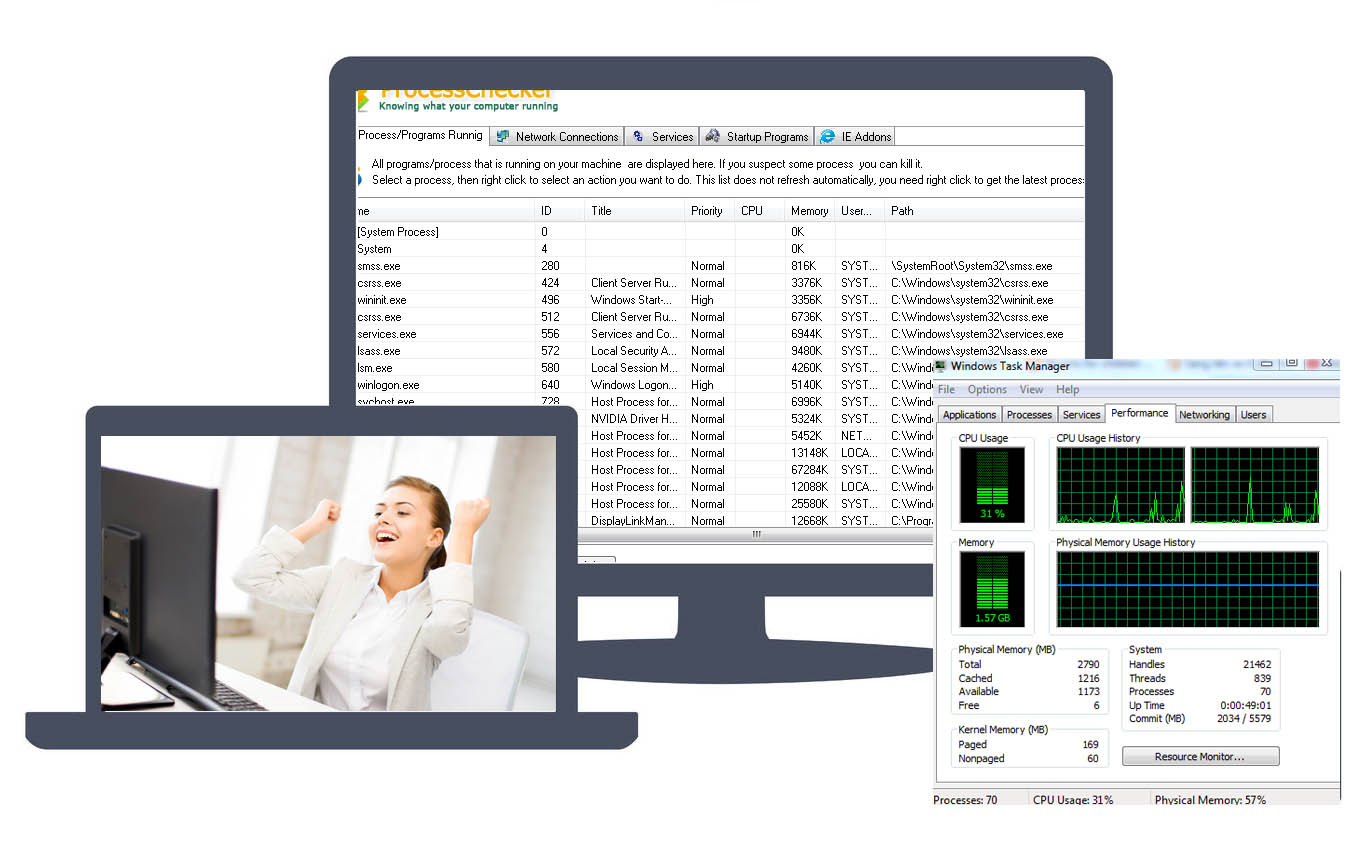Click the 'Processes: 70' status bar entry
The width and height of the screenshot is (1360, 862).
(965, 800)
